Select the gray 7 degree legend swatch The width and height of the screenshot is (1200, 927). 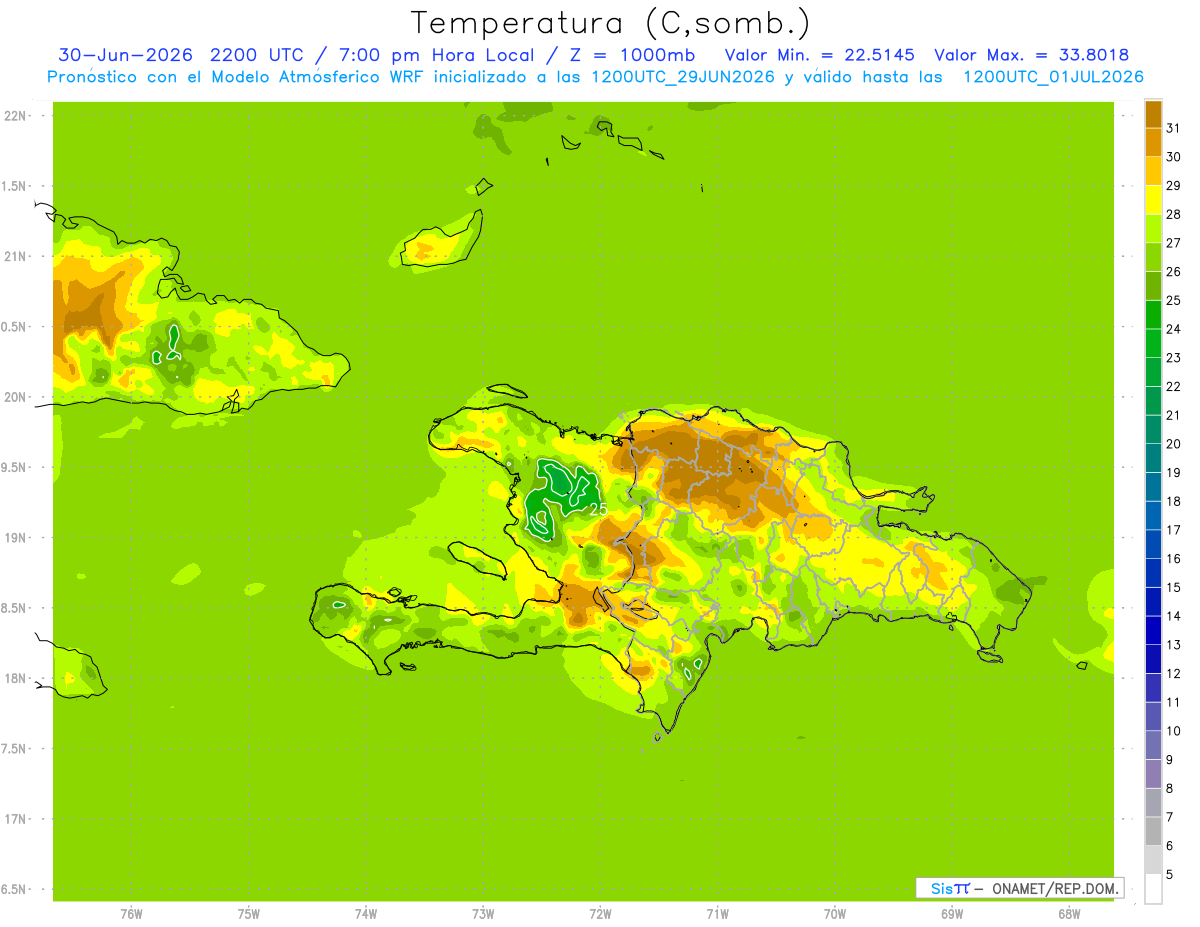[x=1153, y=802]
